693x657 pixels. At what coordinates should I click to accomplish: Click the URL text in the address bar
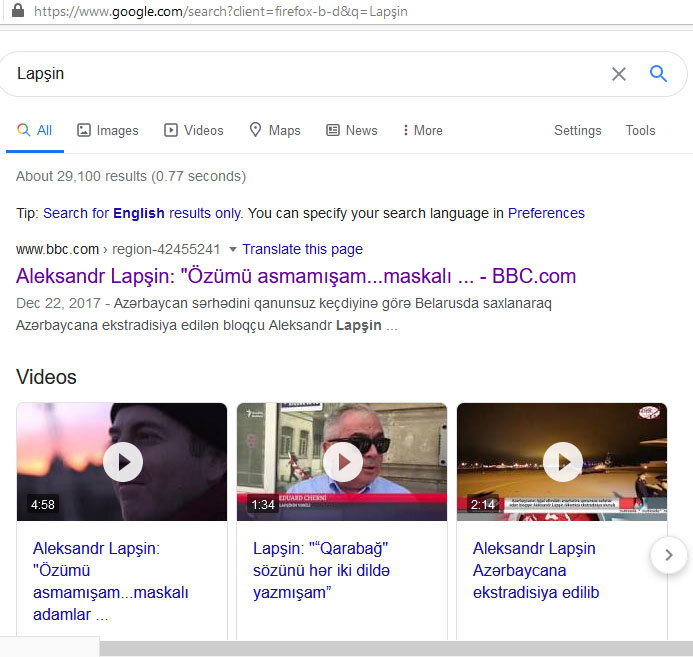pyautogui.click(x=221, y=11)
